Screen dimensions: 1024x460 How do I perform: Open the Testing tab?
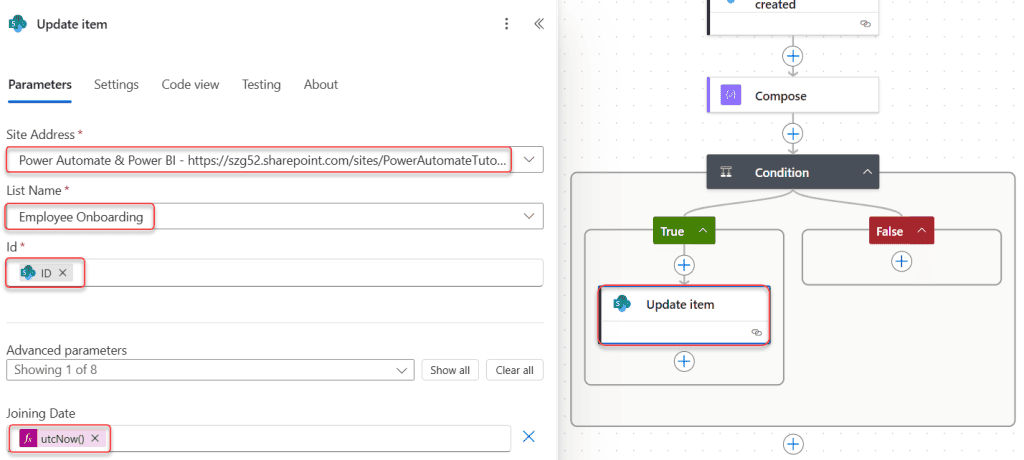click(261, 84)
